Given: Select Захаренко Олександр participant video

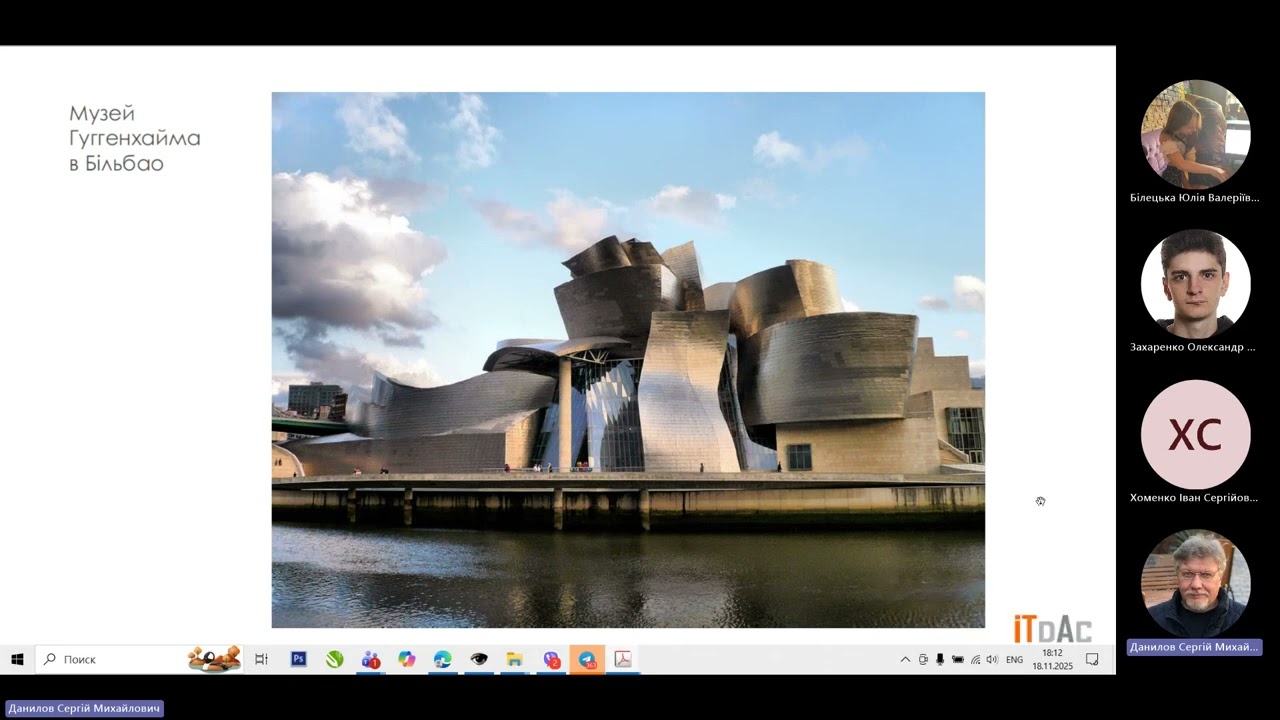Looking at the screenshot, I should (1195, 284).
